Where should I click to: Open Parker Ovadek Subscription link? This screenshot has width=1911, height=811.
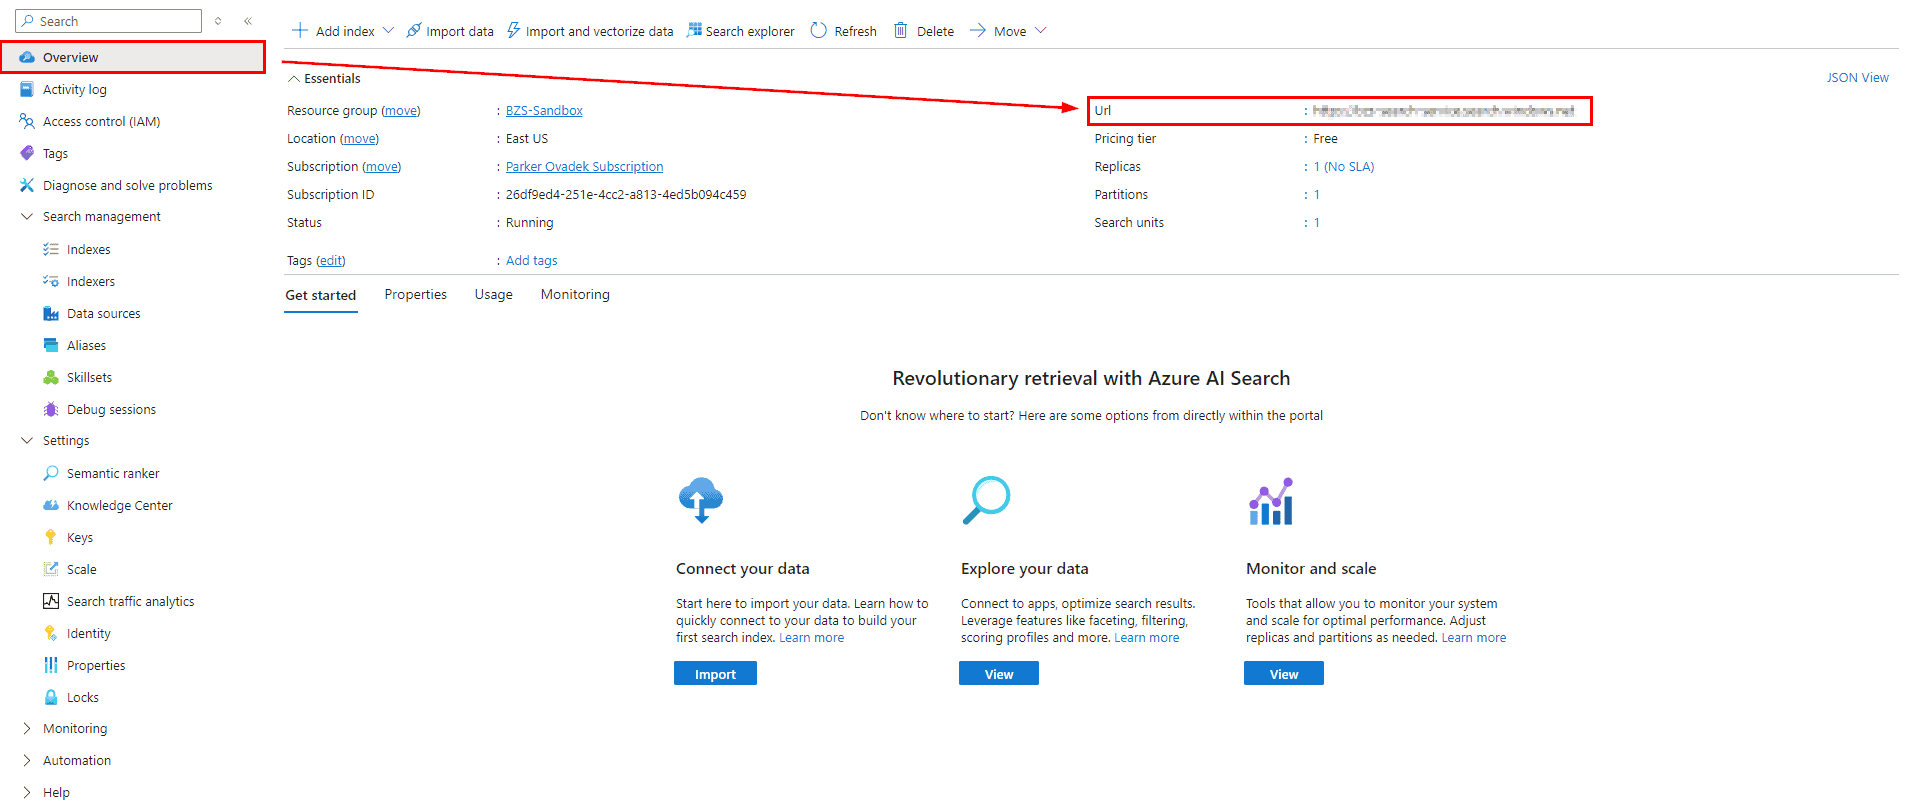(584, 166)
